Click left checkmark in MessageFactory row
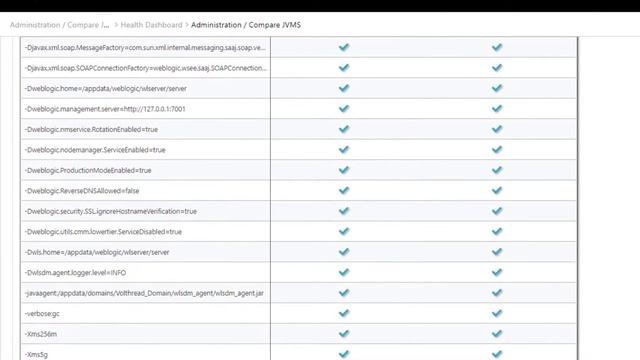 coord(344,47)
